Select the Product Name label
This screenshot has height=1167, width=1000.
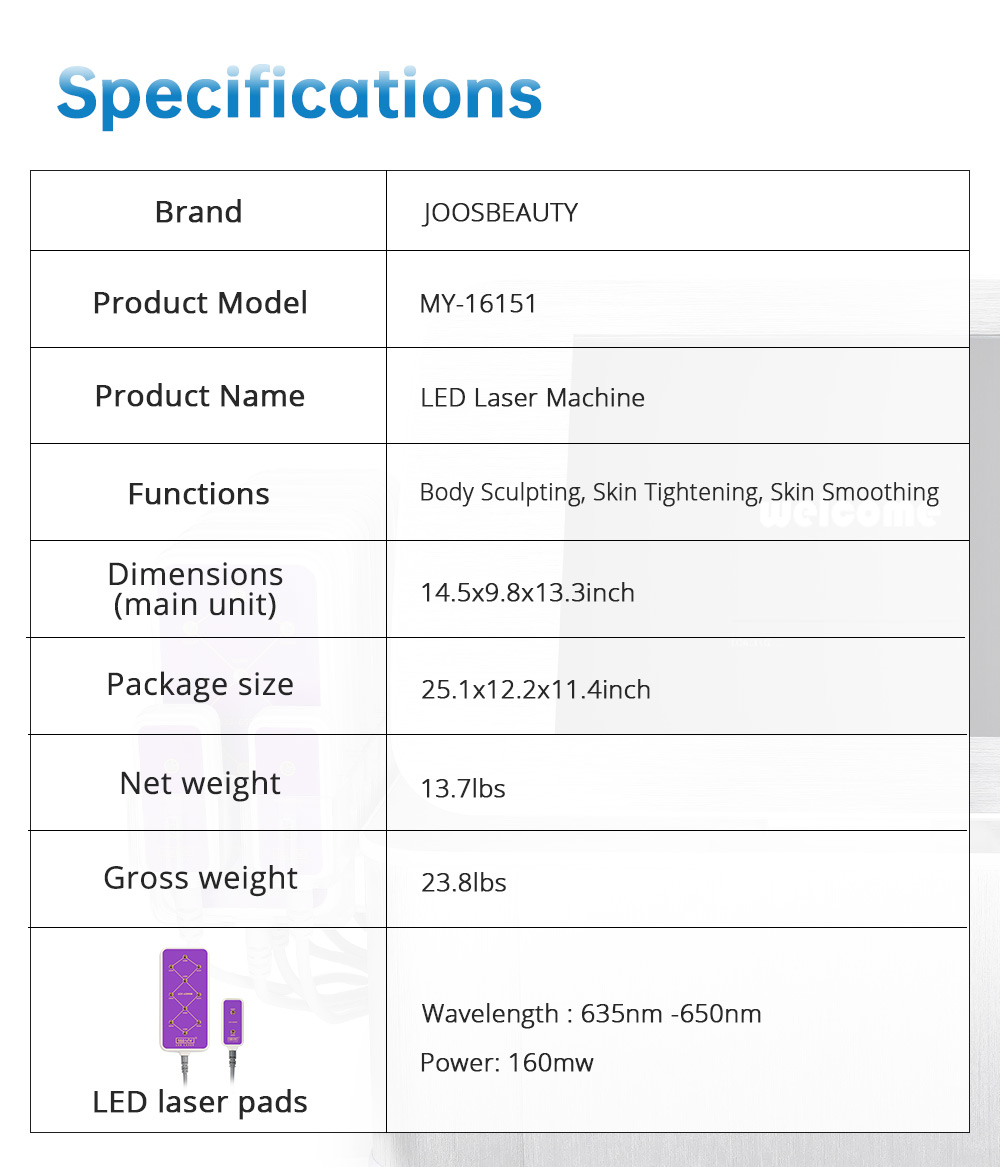[200, 396]
